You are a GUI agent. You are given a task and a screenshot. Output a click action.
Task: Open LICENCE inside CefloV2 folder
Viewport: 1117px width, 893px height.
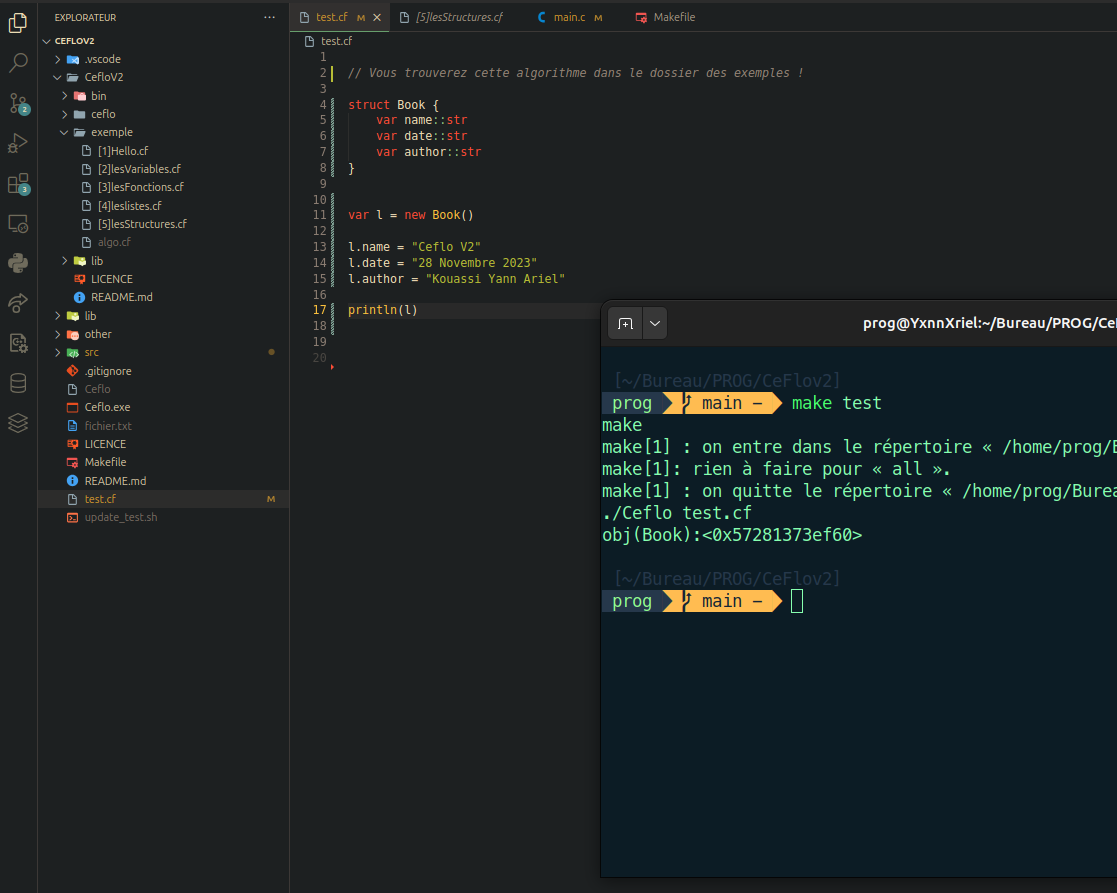(x=112, y=279)
